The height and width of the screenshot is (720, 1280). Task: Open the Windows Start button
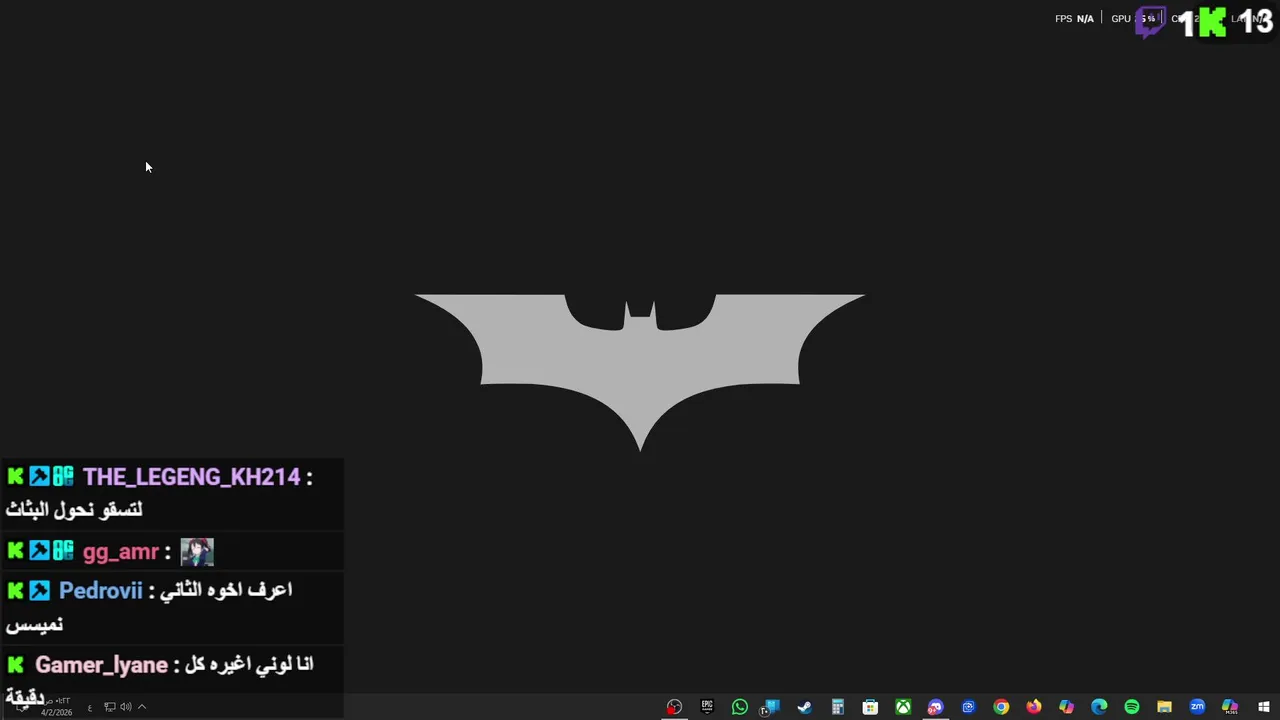pos(1264,707)
